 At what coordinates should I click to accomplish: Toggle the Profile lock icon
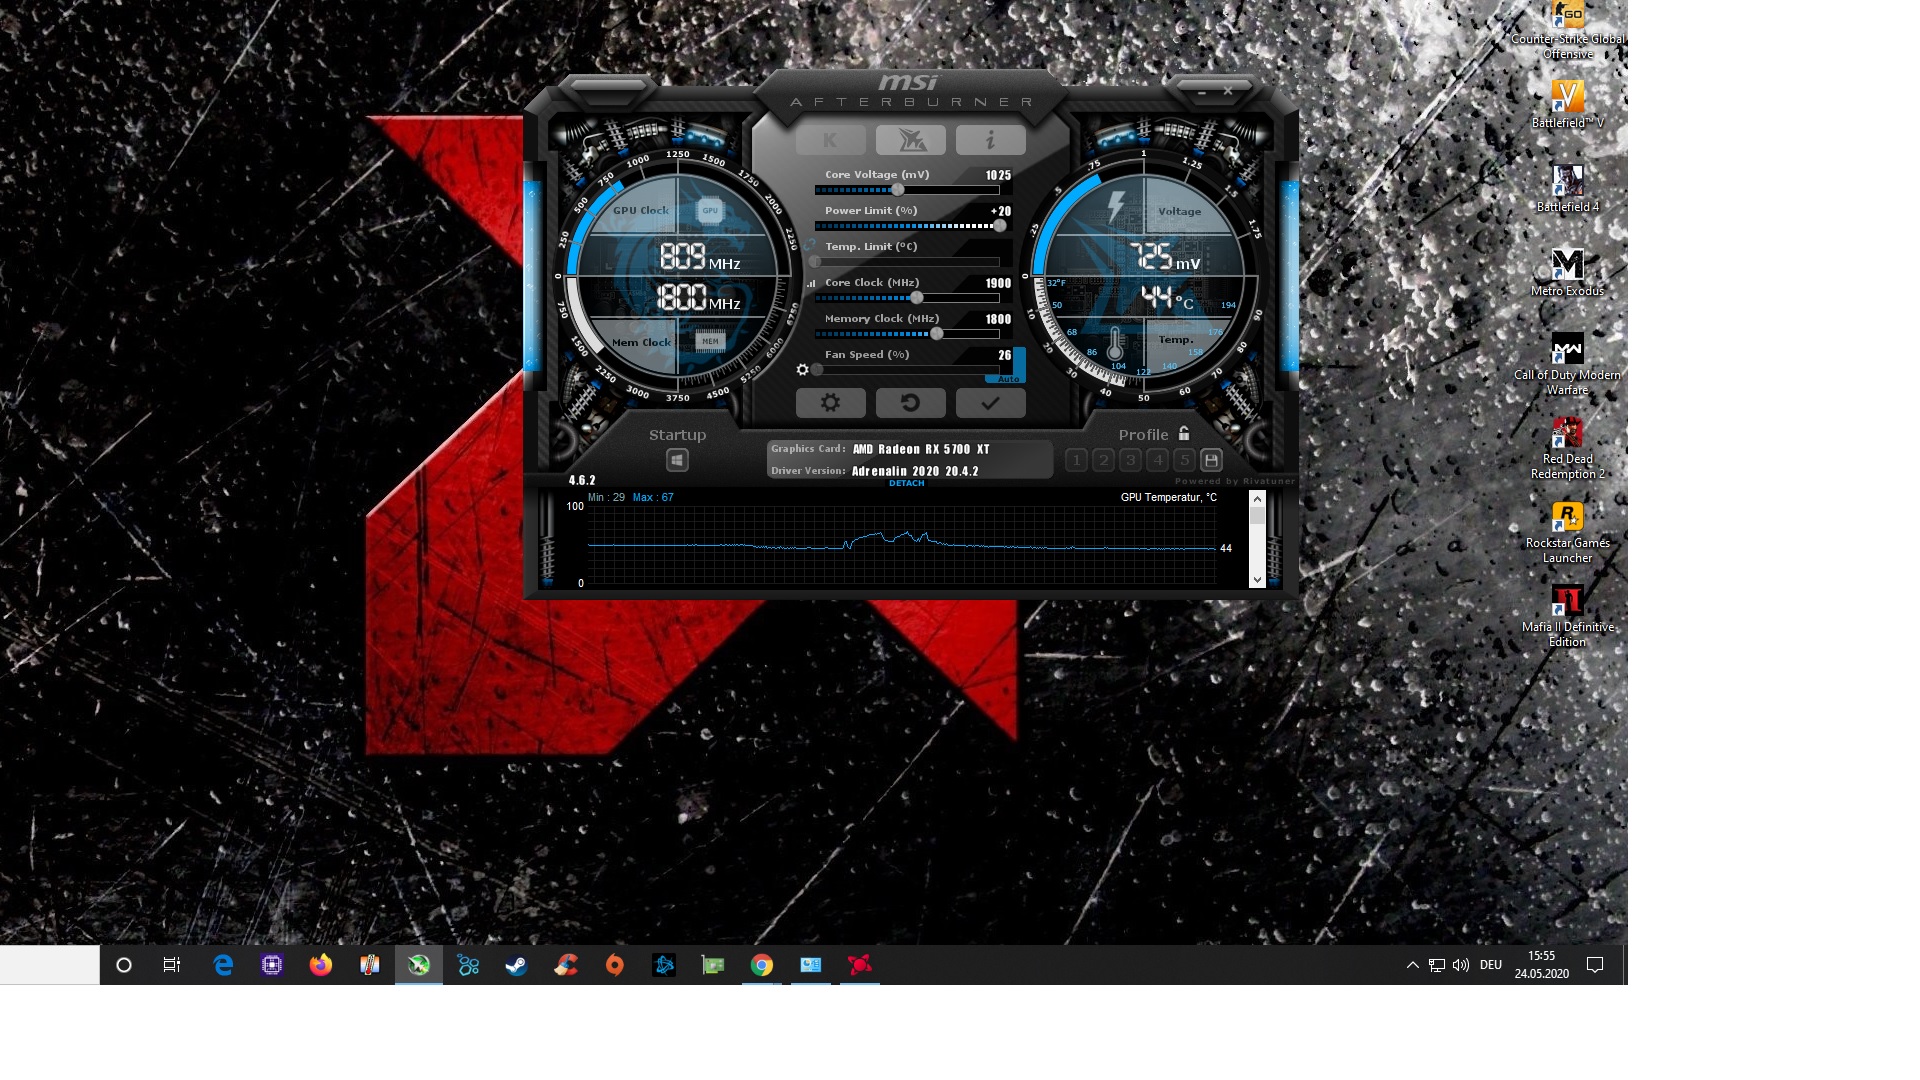coord(1184,434)
